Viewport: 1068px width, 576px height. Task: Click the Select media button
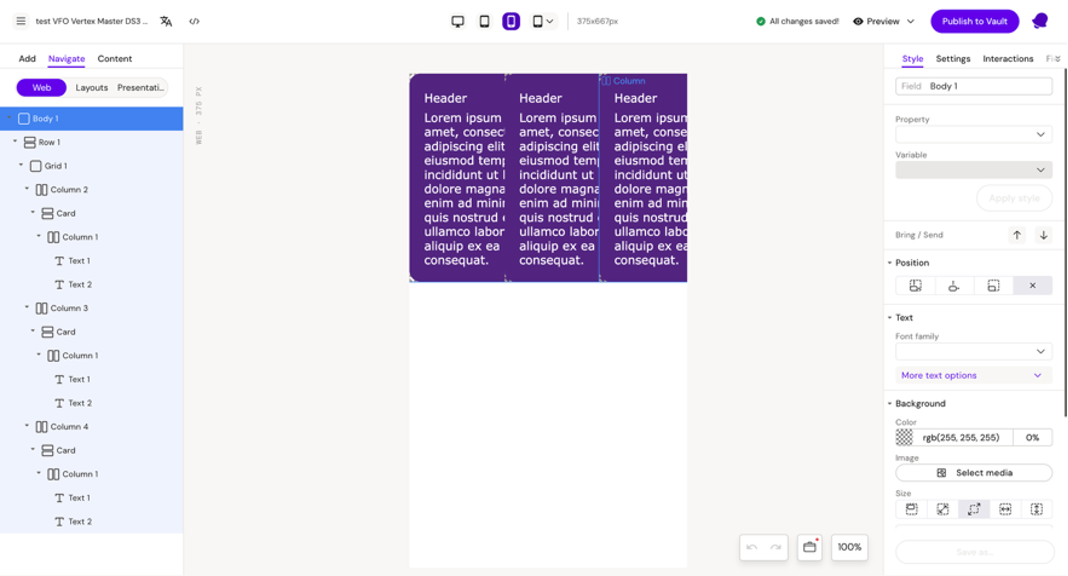coord(973,473)
